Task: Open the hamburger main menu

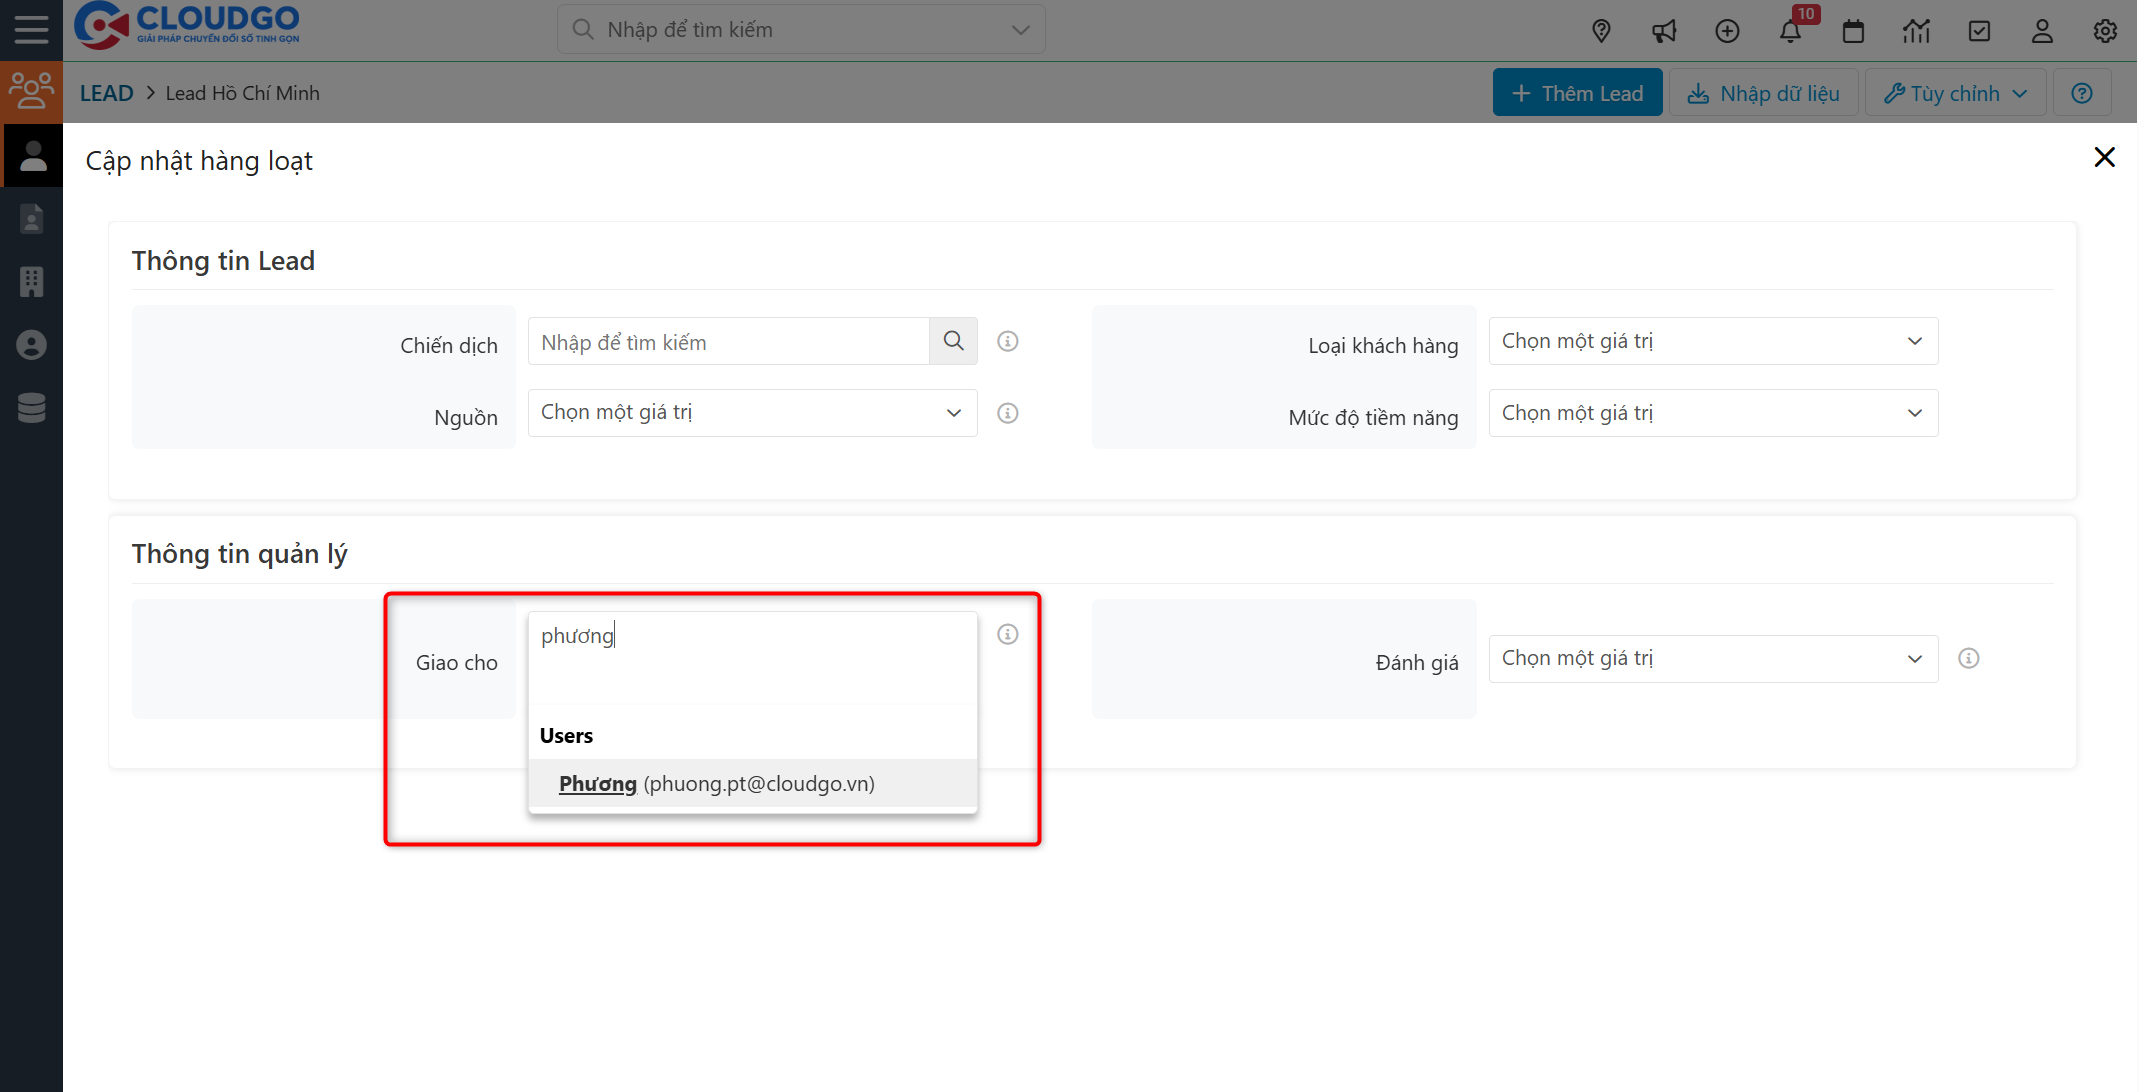Action: click(x=31, y=29)
